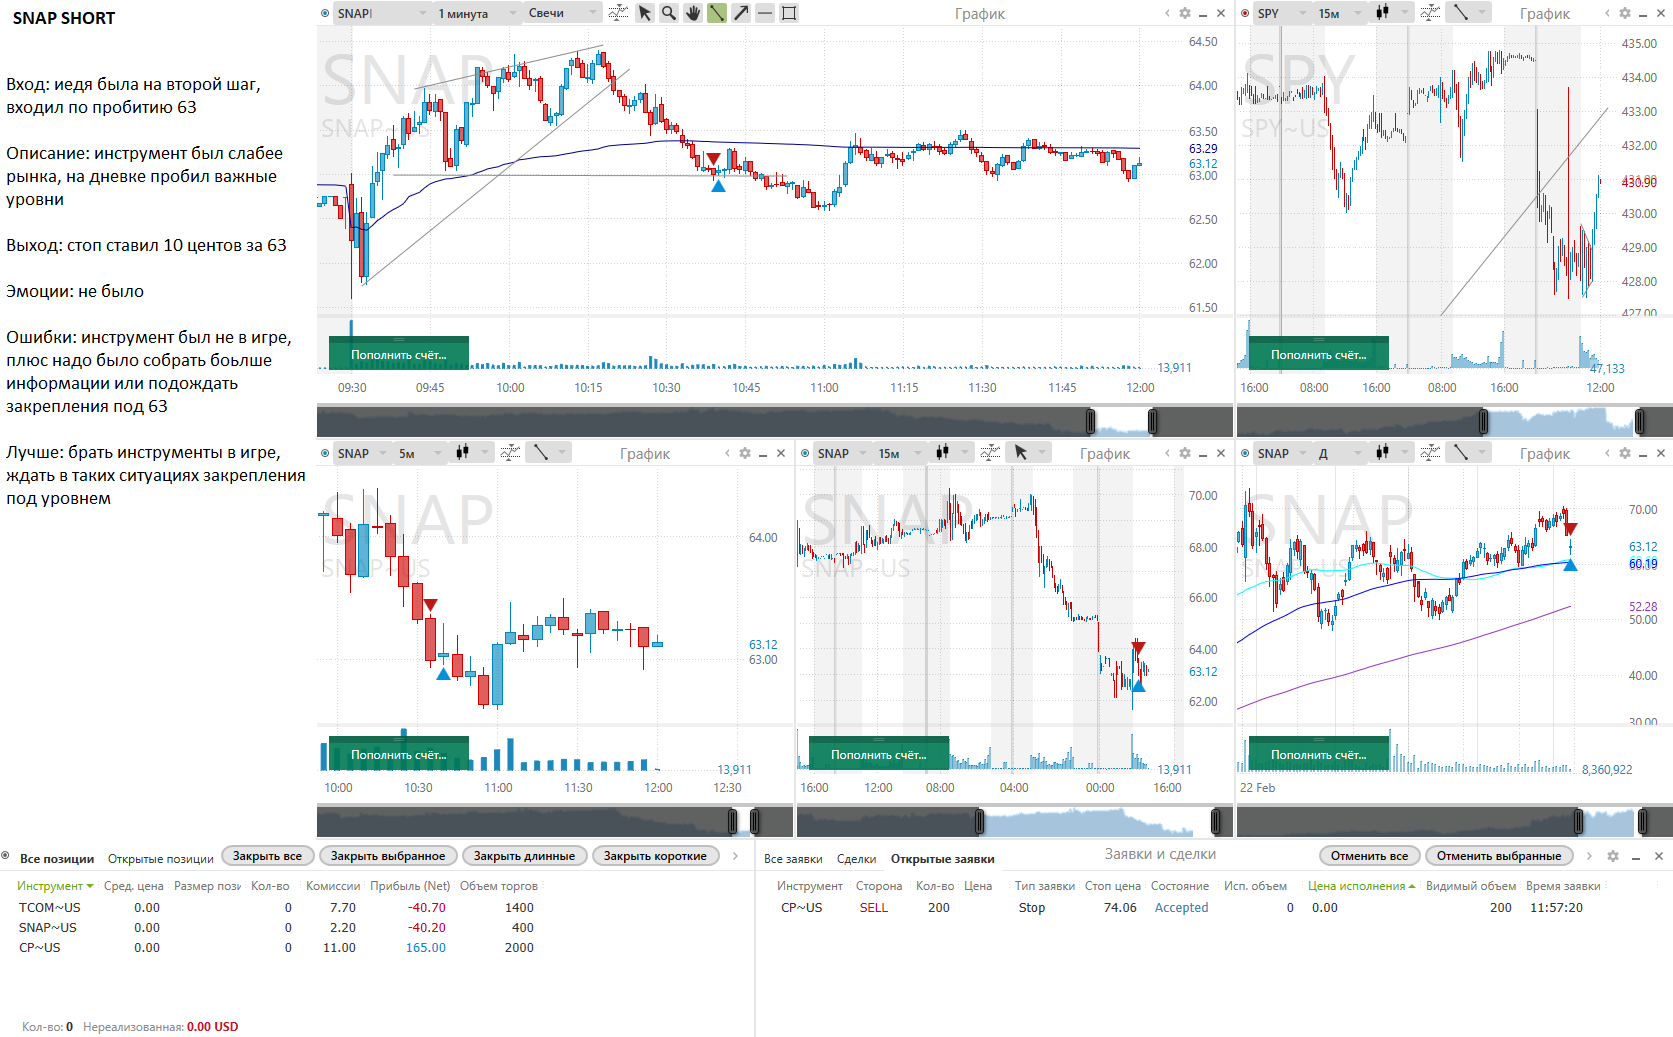Click 'Пополнить счёт...' in SNAP 1-minute chart
The height and width of the screenshot is (1037, 1673).
tap(398, 354)
